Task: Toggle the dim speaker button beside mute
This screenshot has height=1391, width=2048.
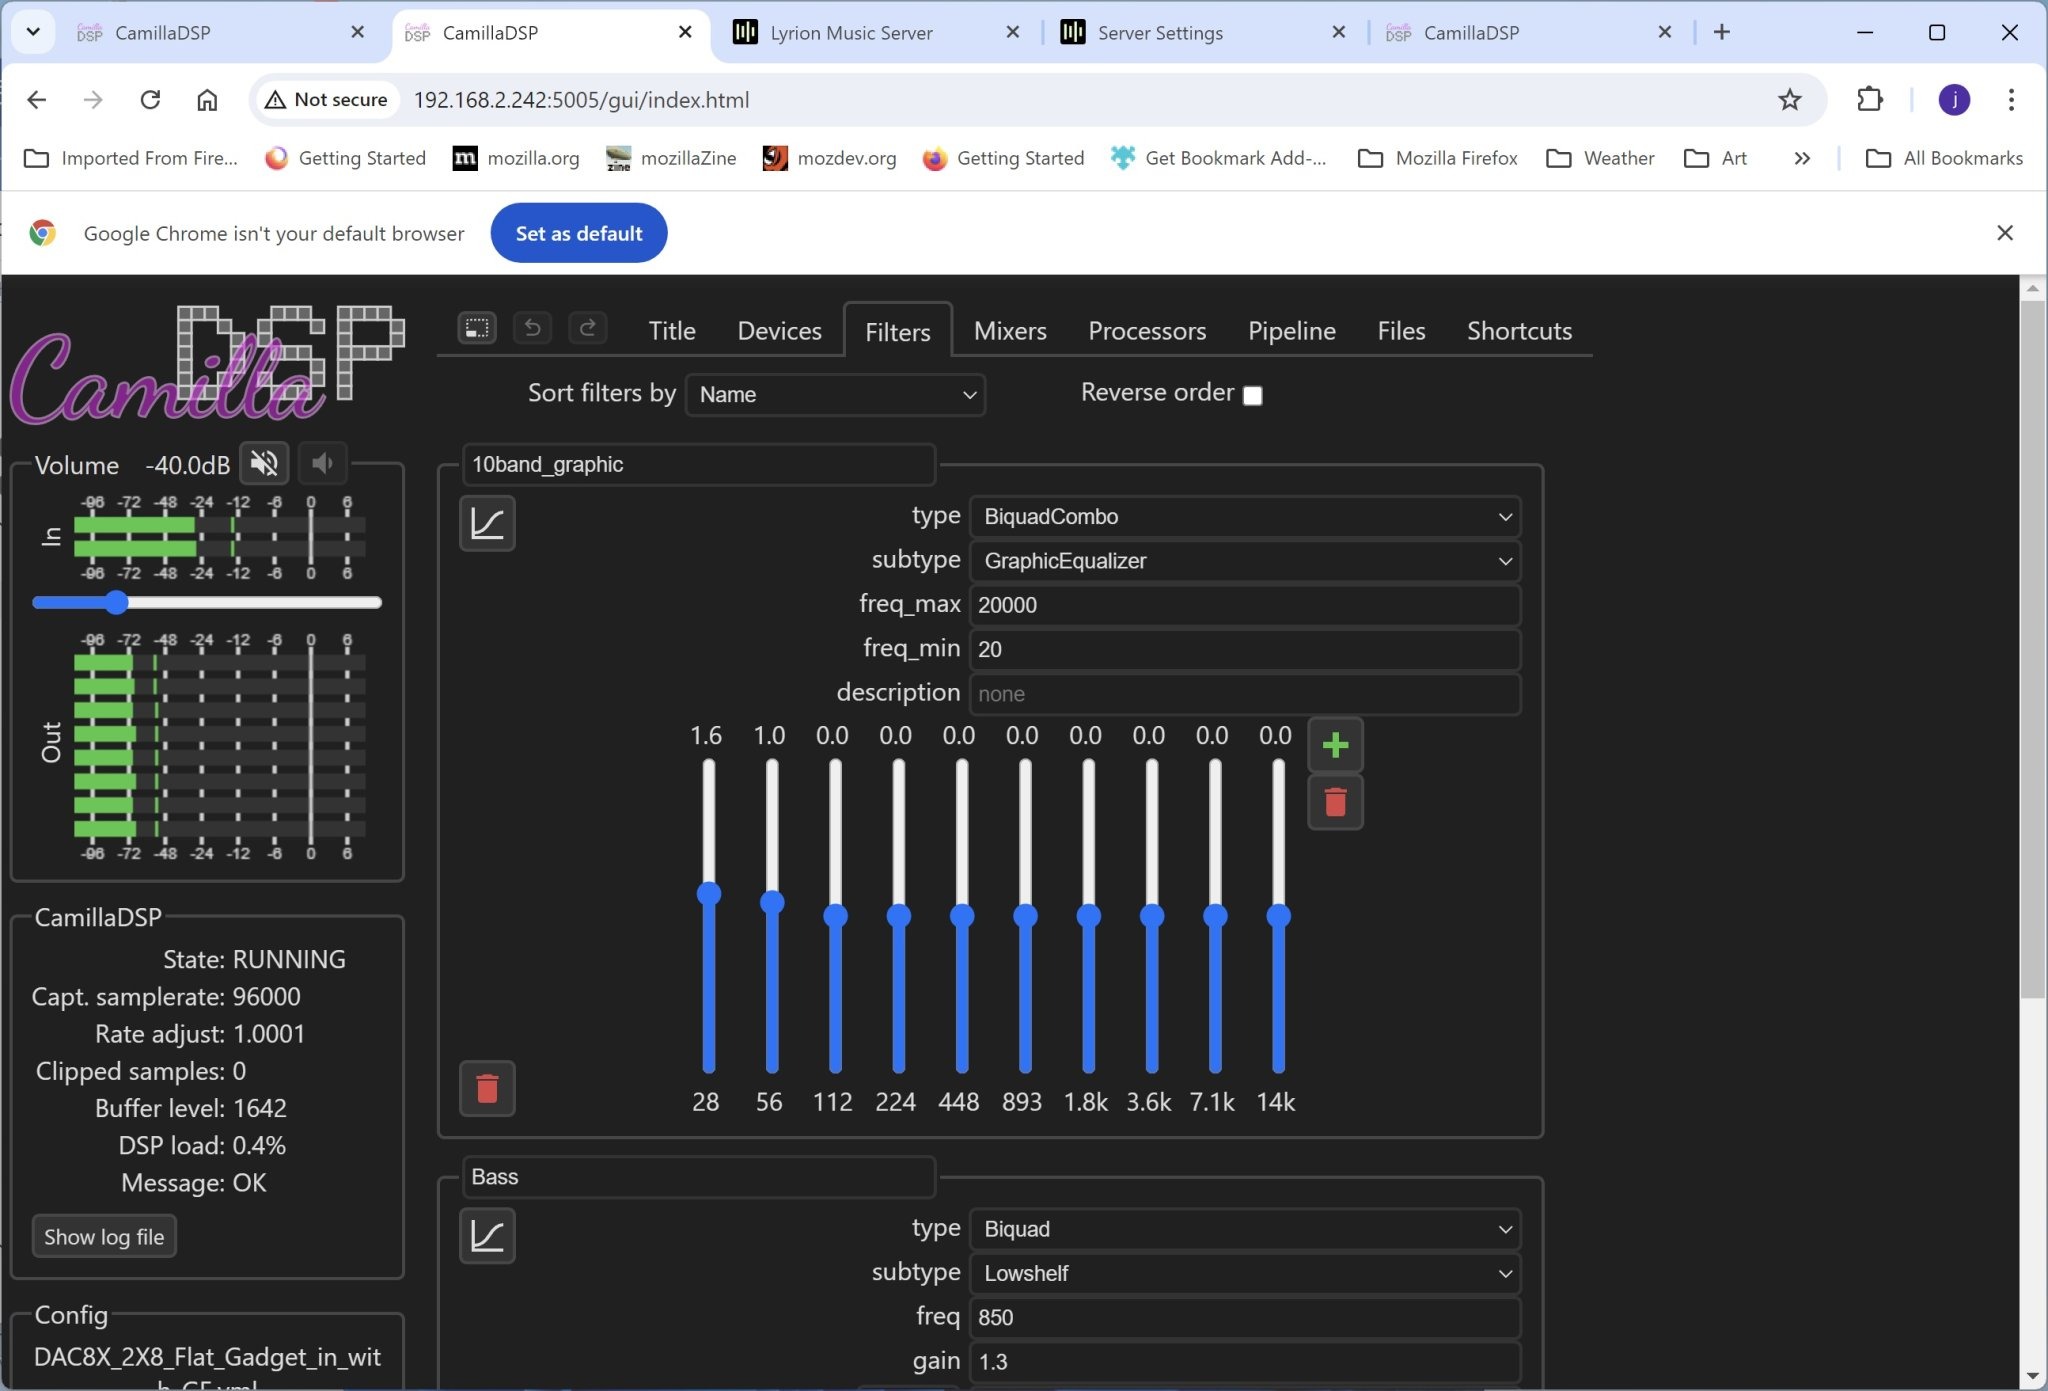Action: [x=322, y=463]
